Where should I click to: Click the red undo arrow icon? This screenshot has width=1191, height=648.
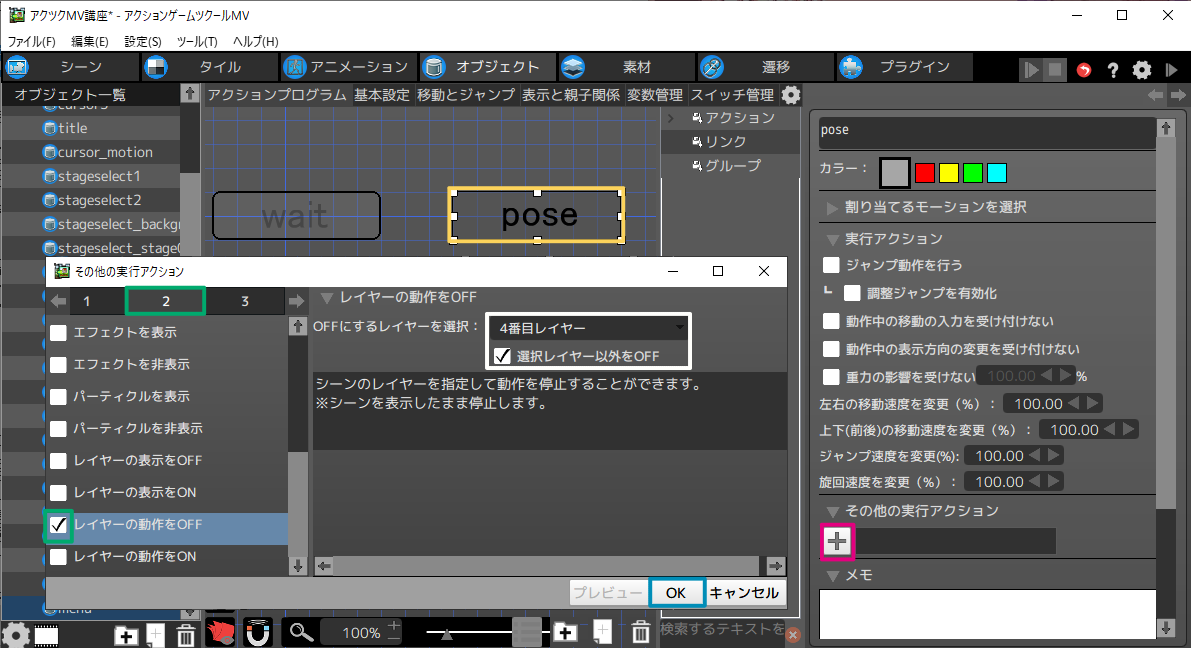[x=1084, y=70]
